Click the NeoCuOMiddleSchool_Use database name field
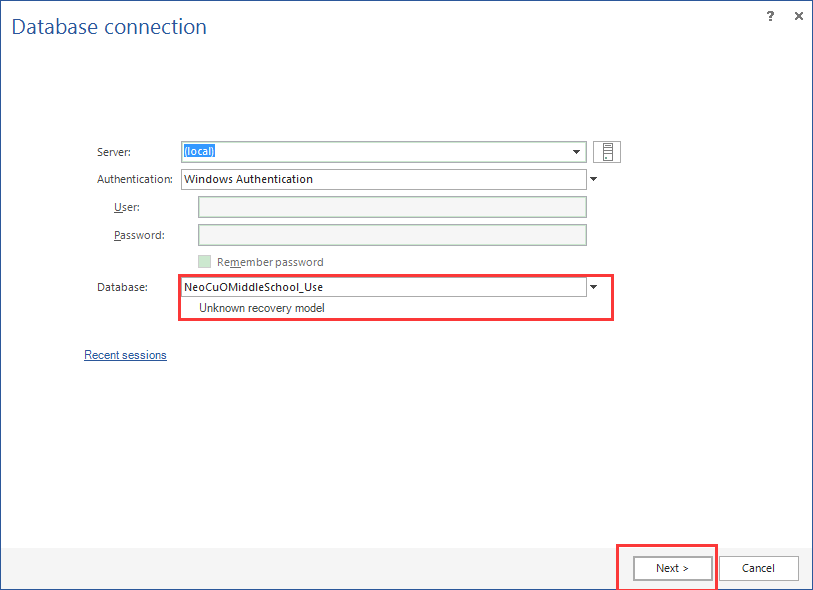The image size is (813, 590). click(380, 287)
